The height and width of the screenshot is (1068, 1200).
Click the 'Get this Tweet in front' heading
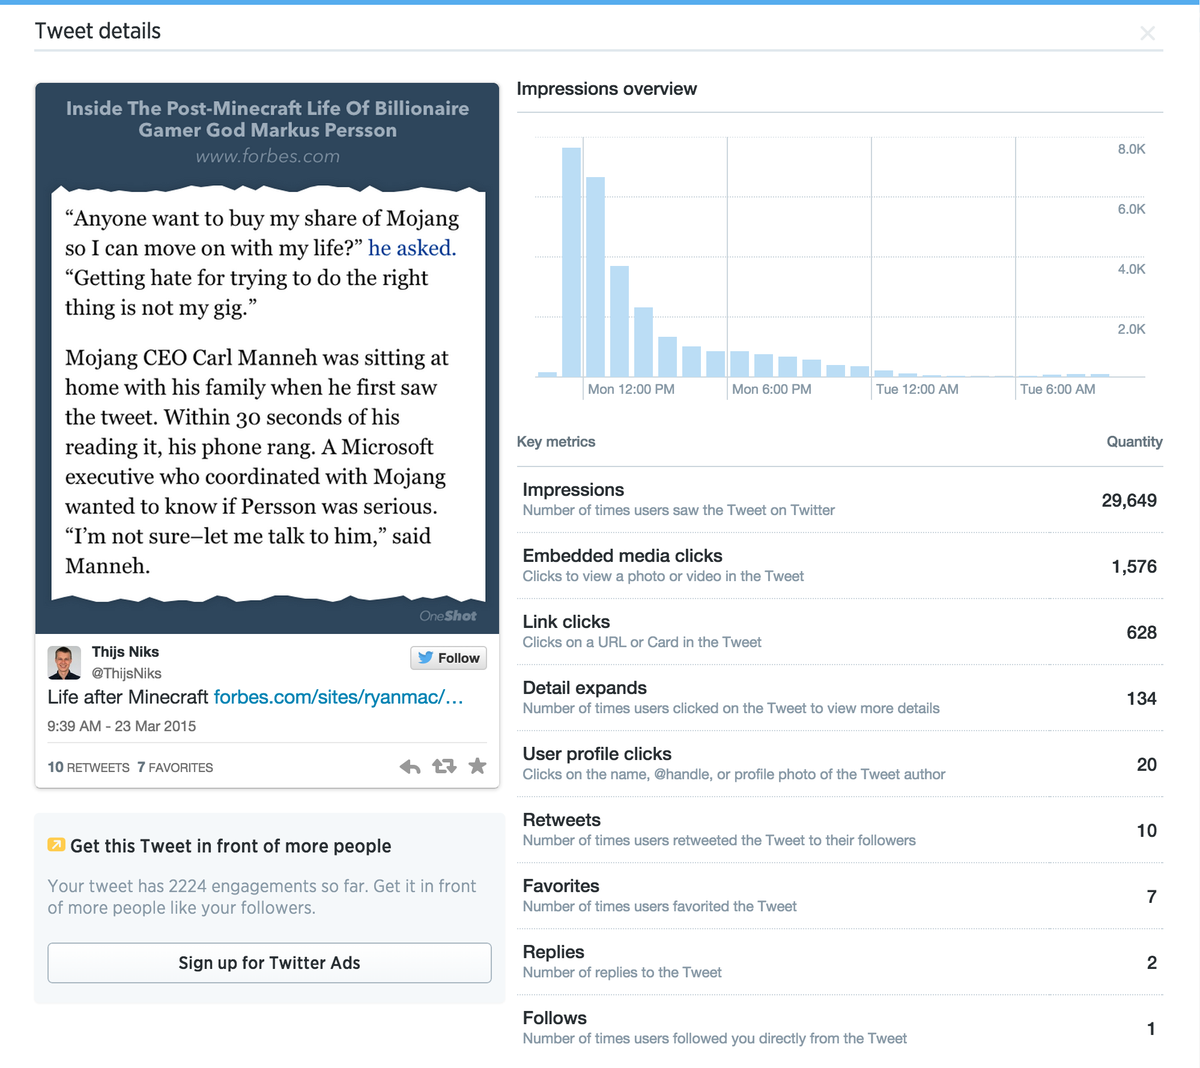click(x=231, y=846)
